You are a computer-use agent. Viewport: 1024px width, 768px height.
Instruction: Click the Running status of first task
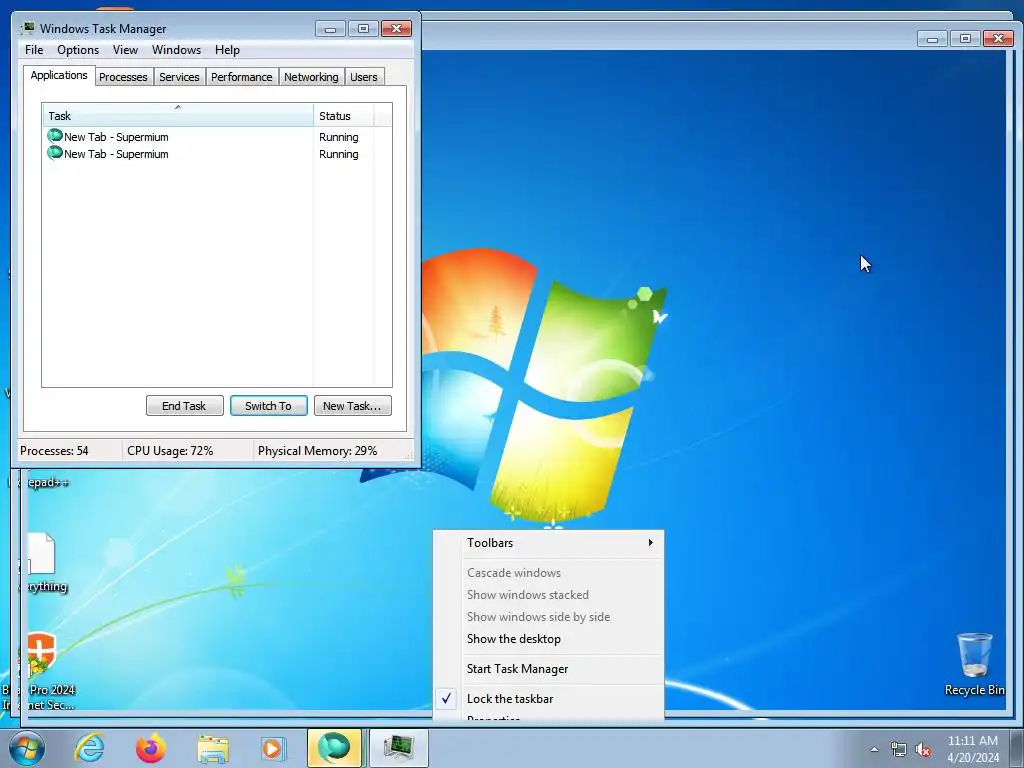[x=338, y=137]
